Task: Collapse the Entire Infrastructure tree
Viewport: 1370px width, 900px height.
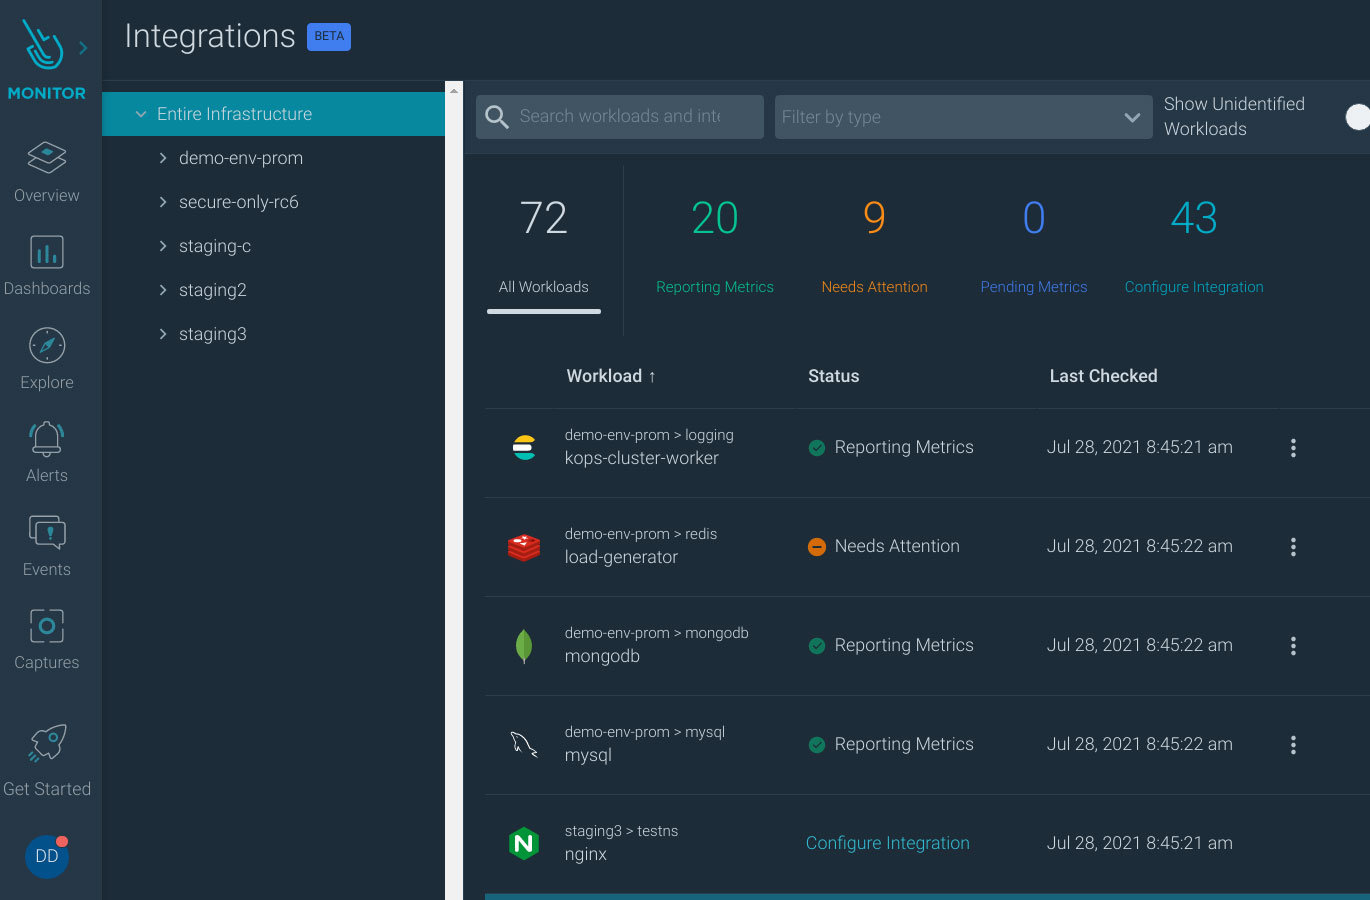Action: point(140,114)
